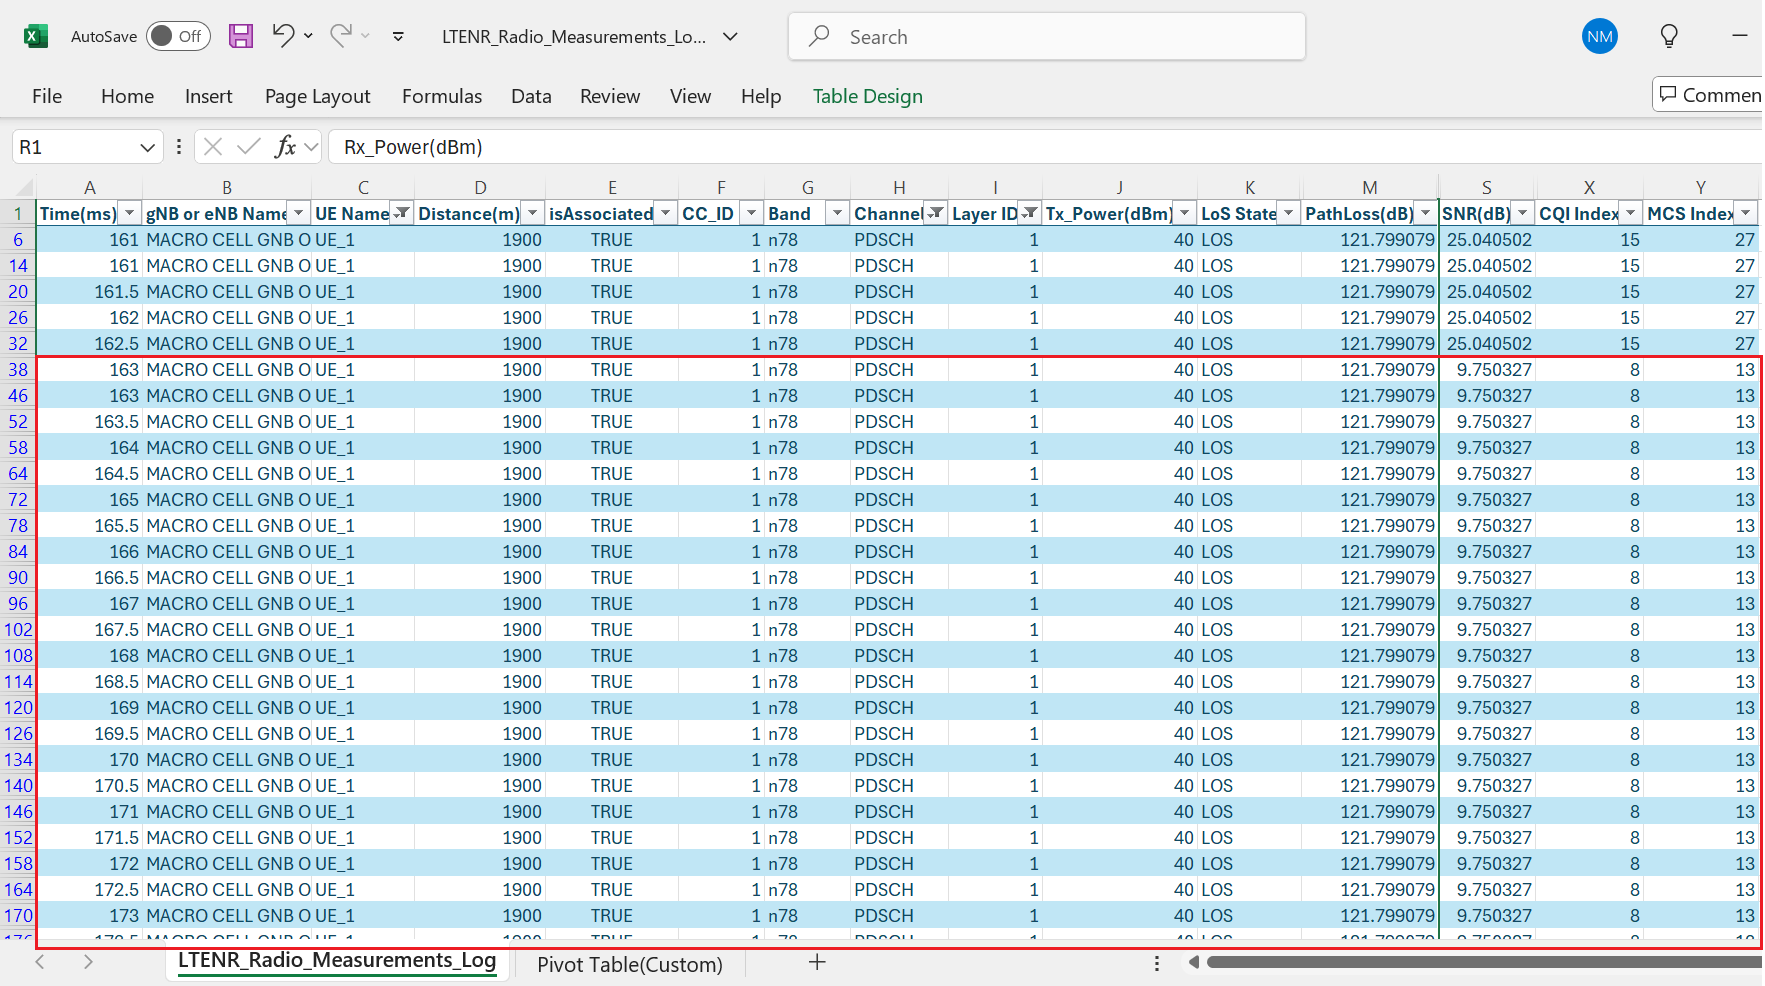Click the Comments button
Image resolution: width=1765 pixels, height=986 pixels.
click(x=1709, y=95)
